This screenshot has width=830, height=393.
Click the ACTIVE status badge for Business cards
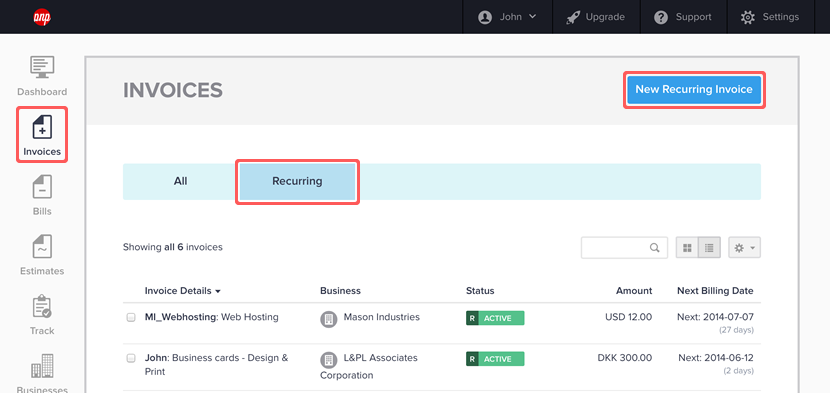(x=495, y=359)
